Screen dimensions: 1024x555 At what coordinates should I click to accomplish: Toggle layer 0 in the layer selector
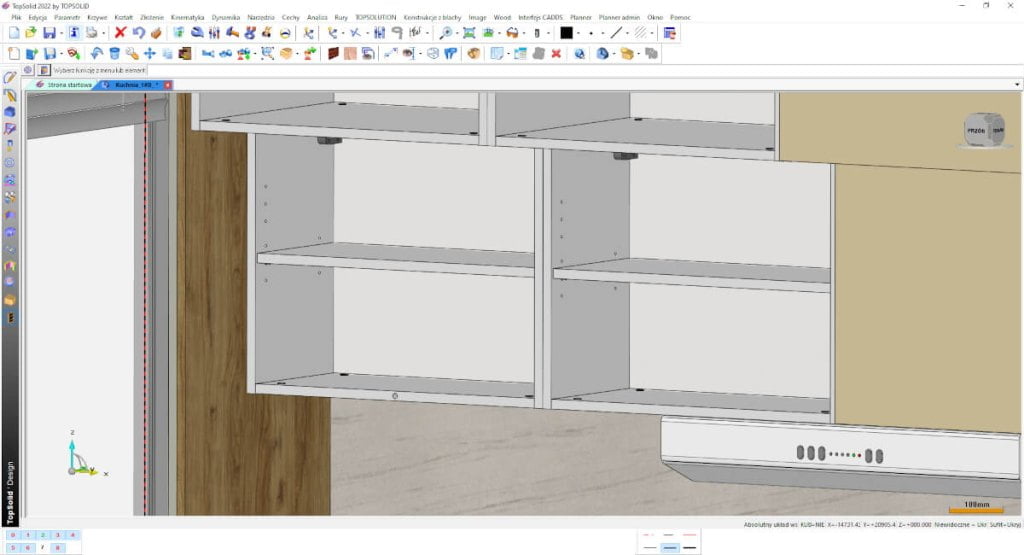(x=12, y=535)
